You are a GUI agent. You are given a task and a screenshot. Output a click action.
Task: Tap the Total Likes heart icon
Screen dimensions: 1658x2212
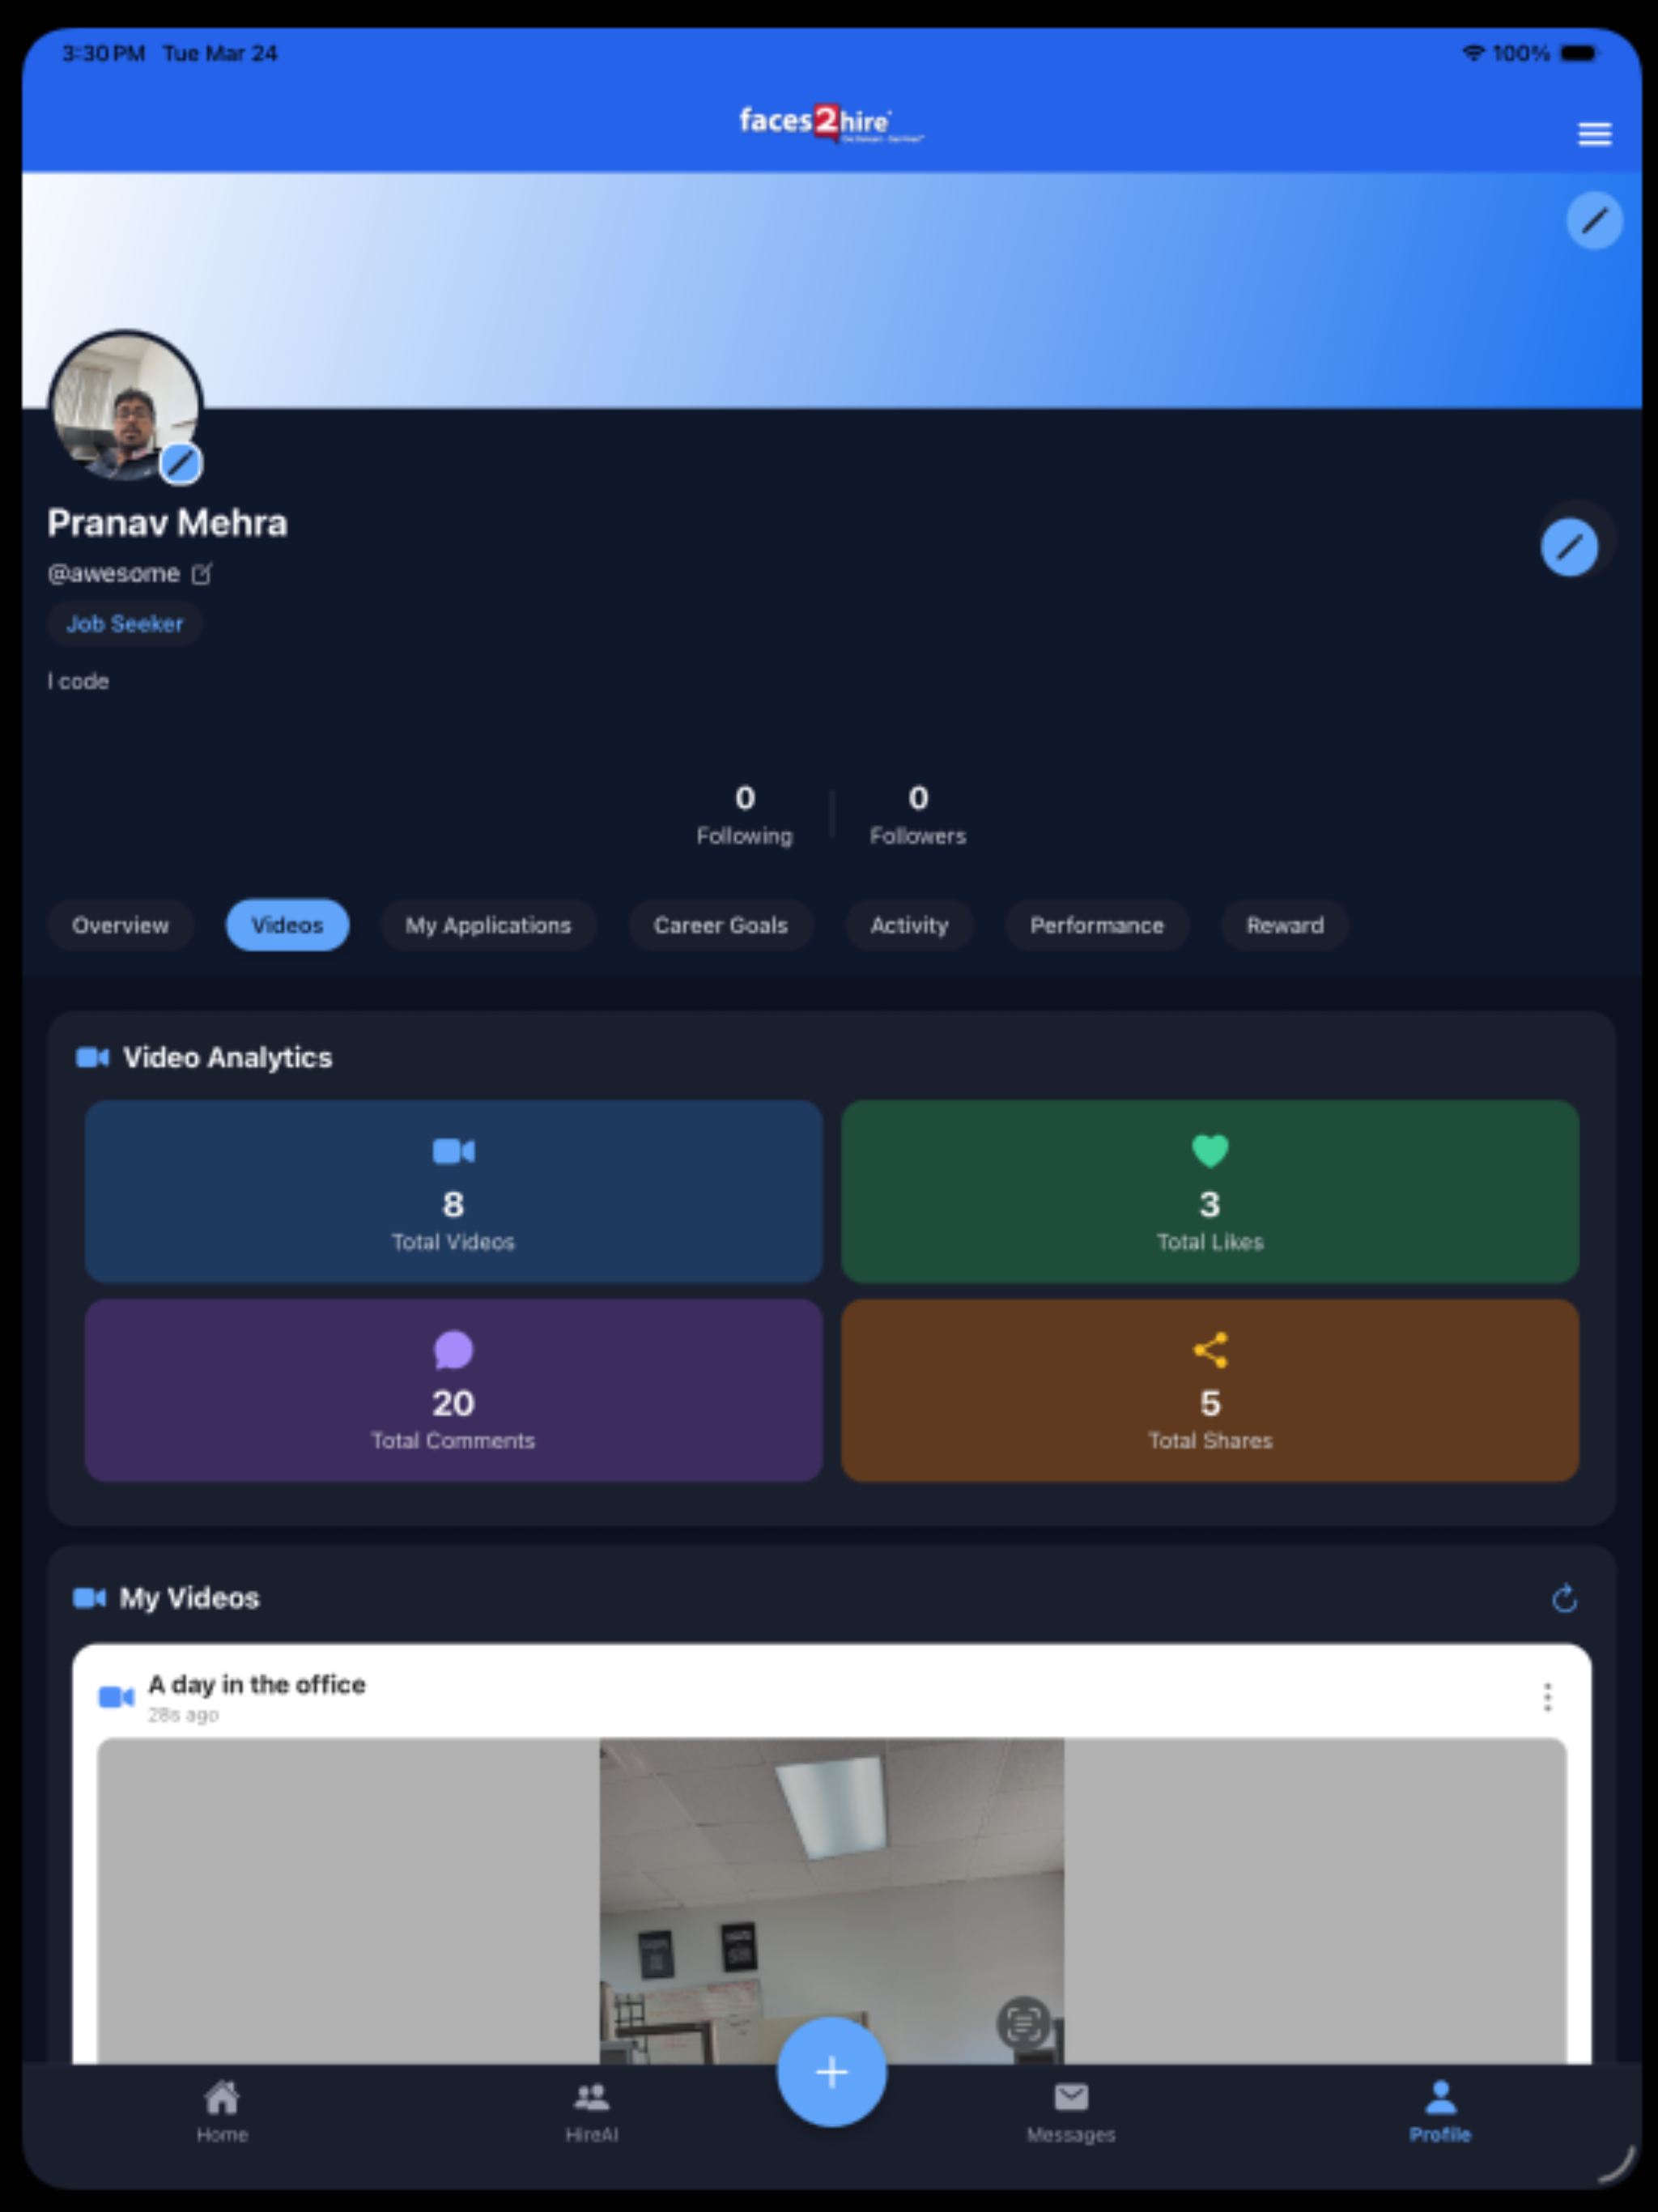pos(1210,1151)
